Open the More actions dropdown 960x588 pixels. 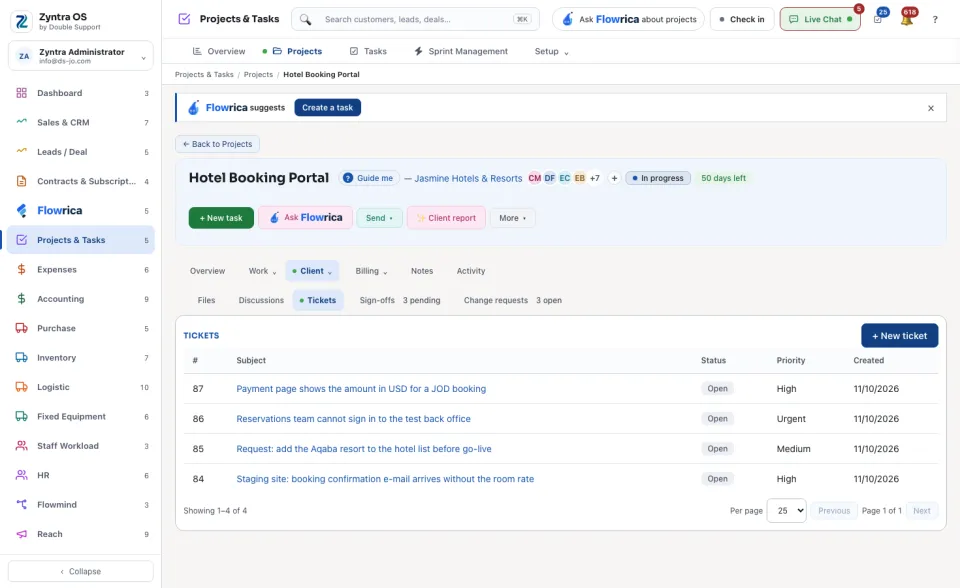tap(512, 218)
